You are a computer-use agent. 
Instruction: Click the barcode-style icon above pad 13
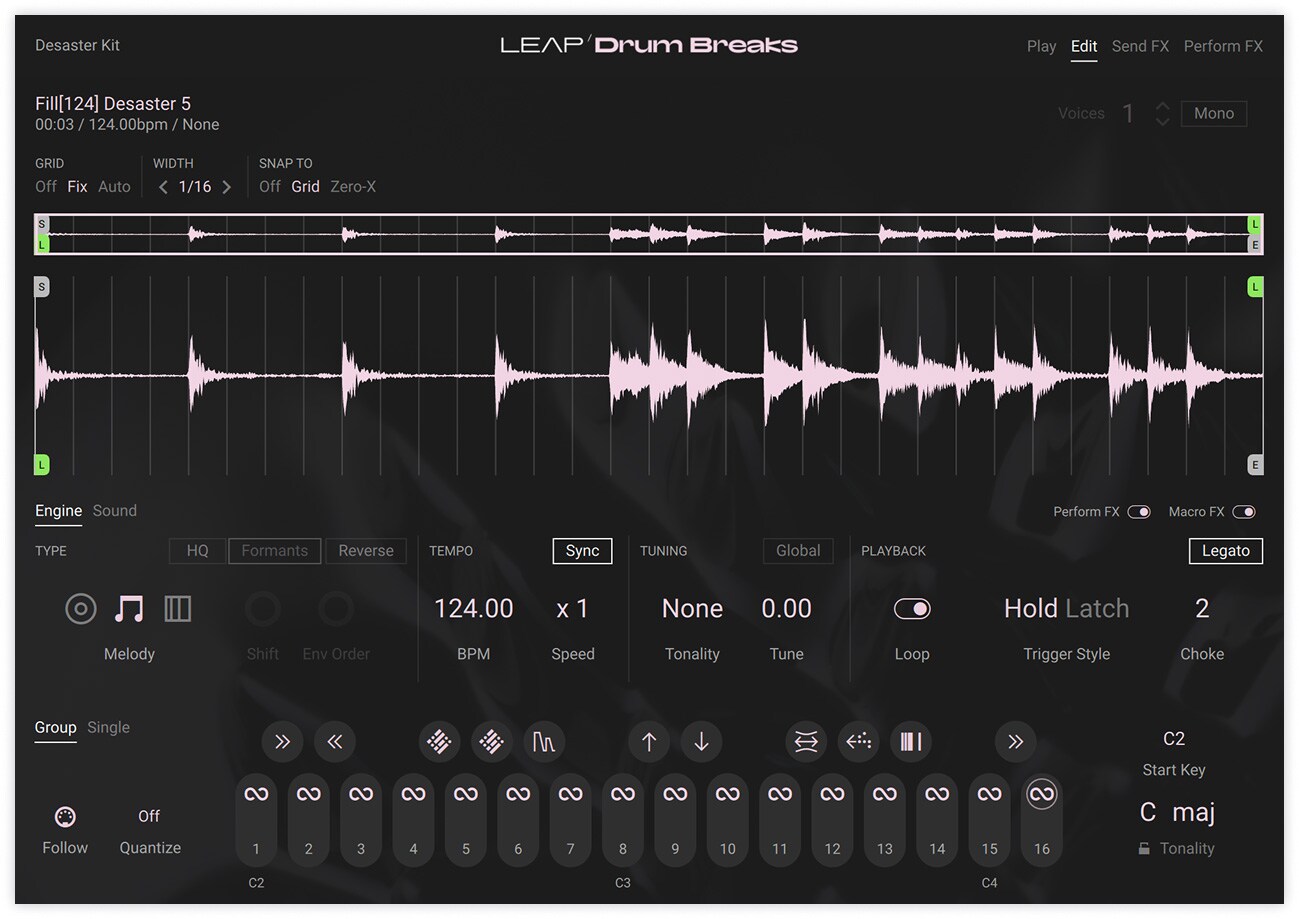pos(910,742)
